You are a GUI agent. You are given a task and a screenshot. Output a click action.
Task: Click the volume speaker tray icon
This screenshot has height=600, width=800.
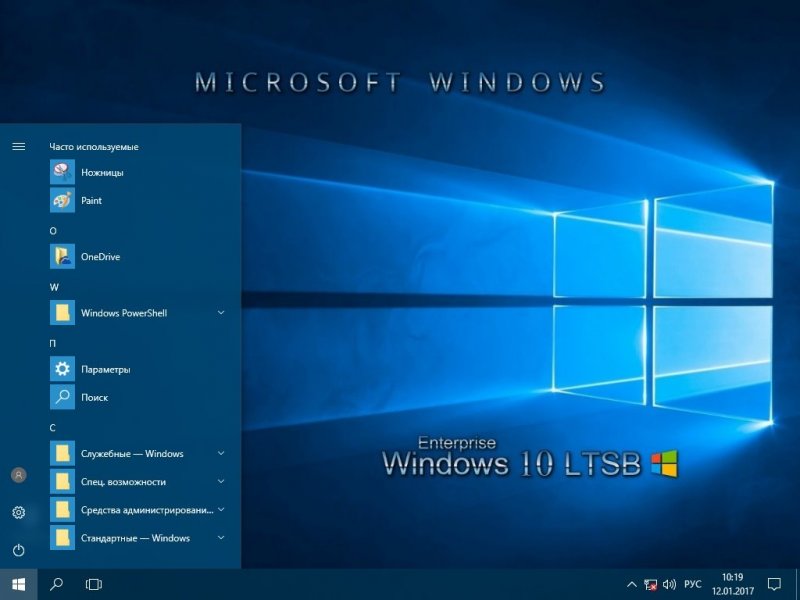click(x=669, y=585)
